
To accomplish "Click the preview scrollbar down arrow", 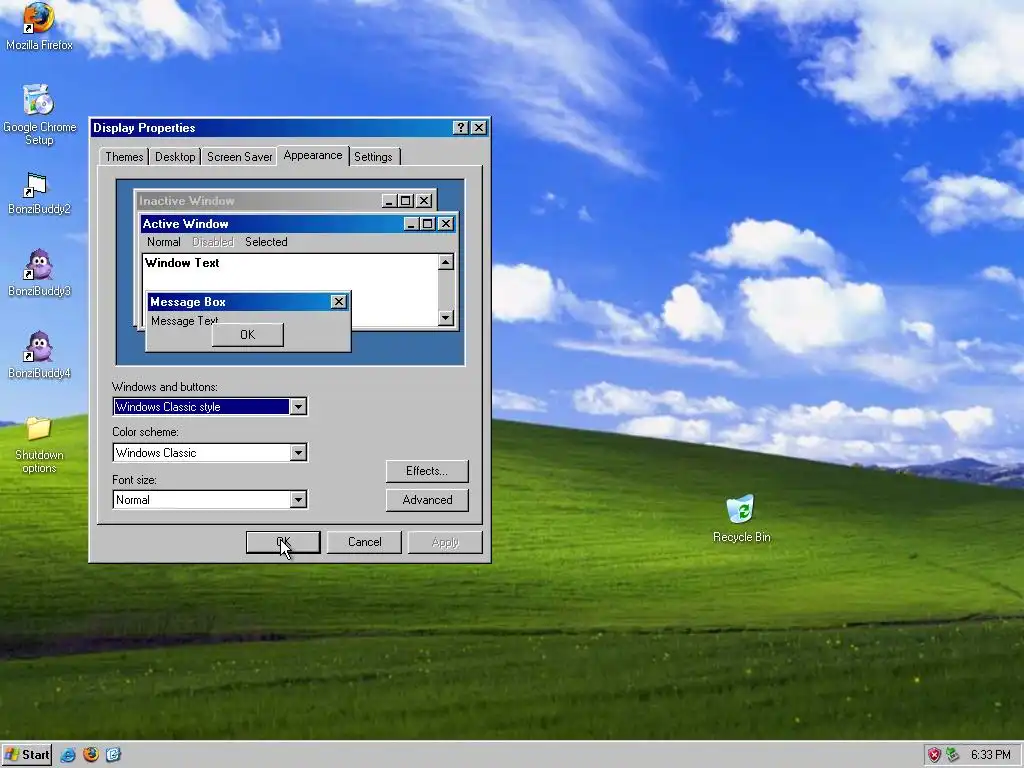I will point(446,317).
